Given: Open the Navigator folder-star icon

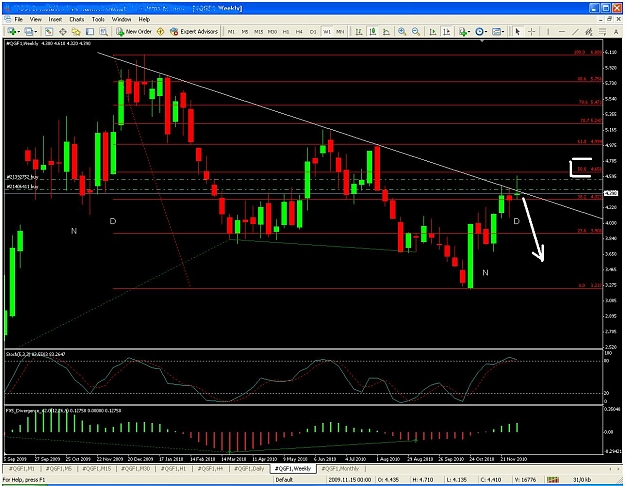Looking at the screenshot, I should (x=76, y=31).
